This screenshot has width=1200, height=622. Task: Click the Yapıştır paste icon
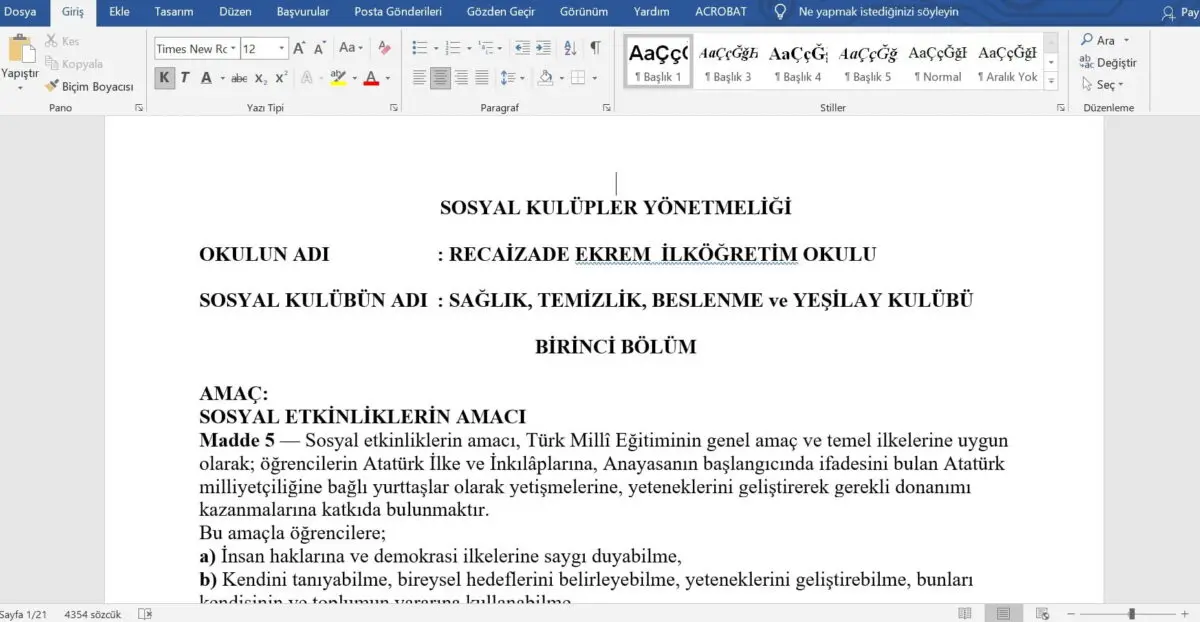point(20,49)
